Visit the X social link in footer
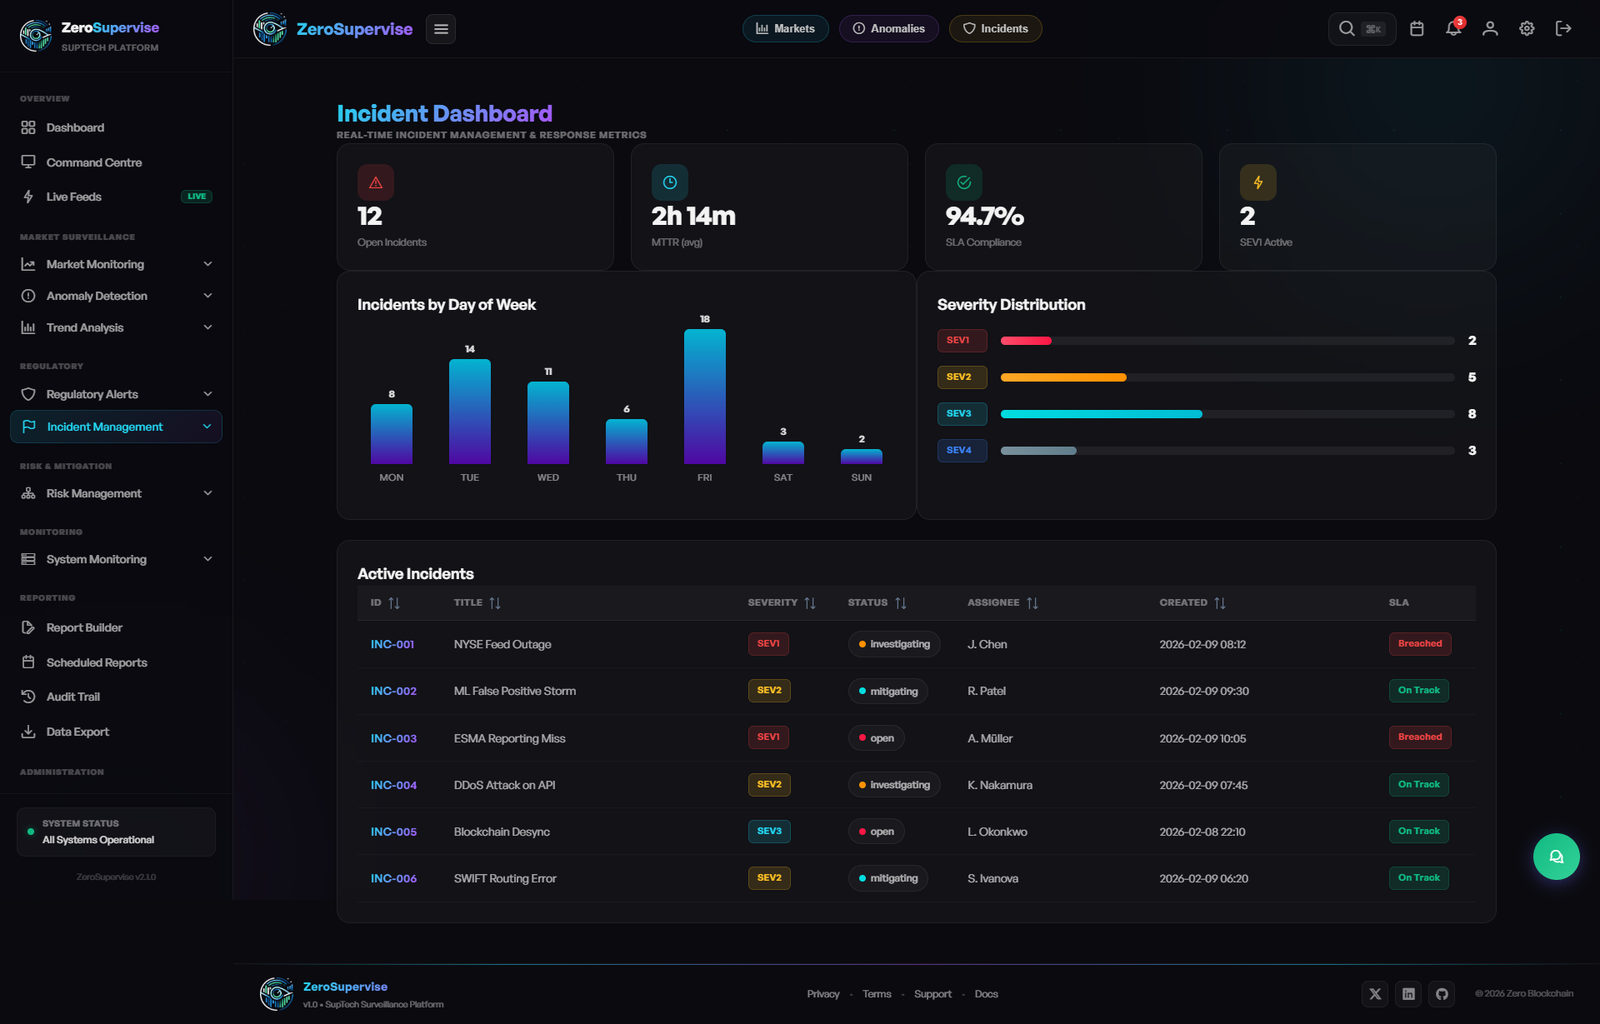1600x1024 pixels. pos(1375,994)
